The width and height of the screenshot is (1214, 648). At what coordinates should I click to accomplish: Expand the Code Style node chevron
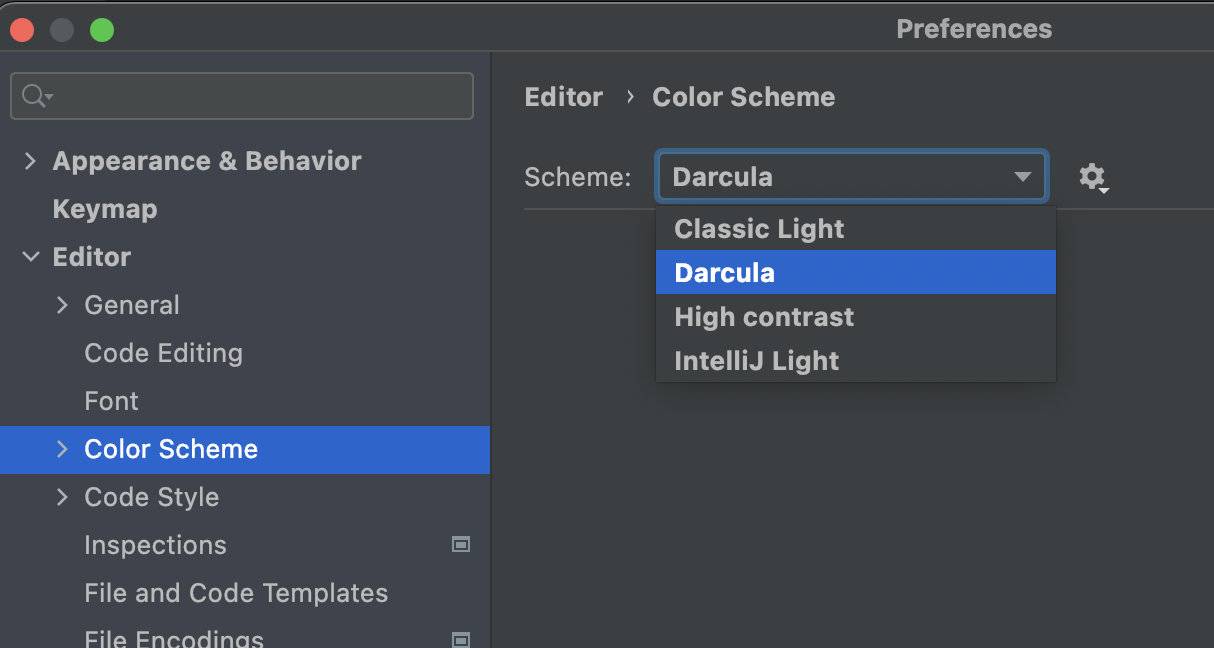pyautogui.click(x=62, y=497)
